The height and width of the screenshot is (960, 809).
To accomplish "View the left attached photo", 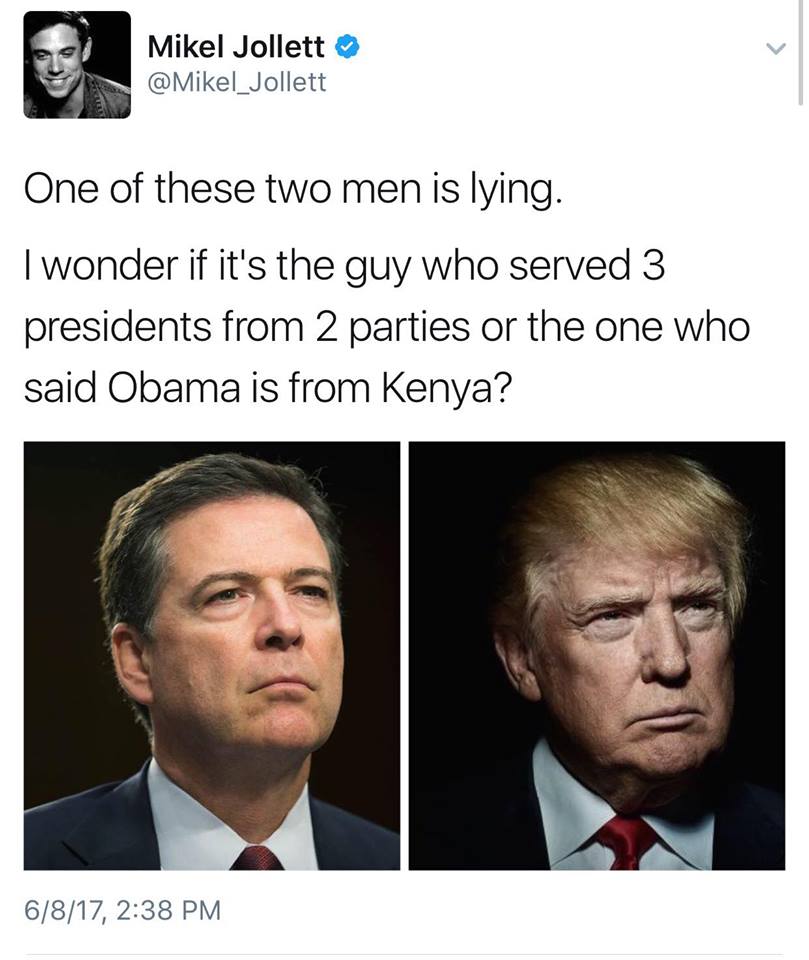I will click(x=212, y=656).
